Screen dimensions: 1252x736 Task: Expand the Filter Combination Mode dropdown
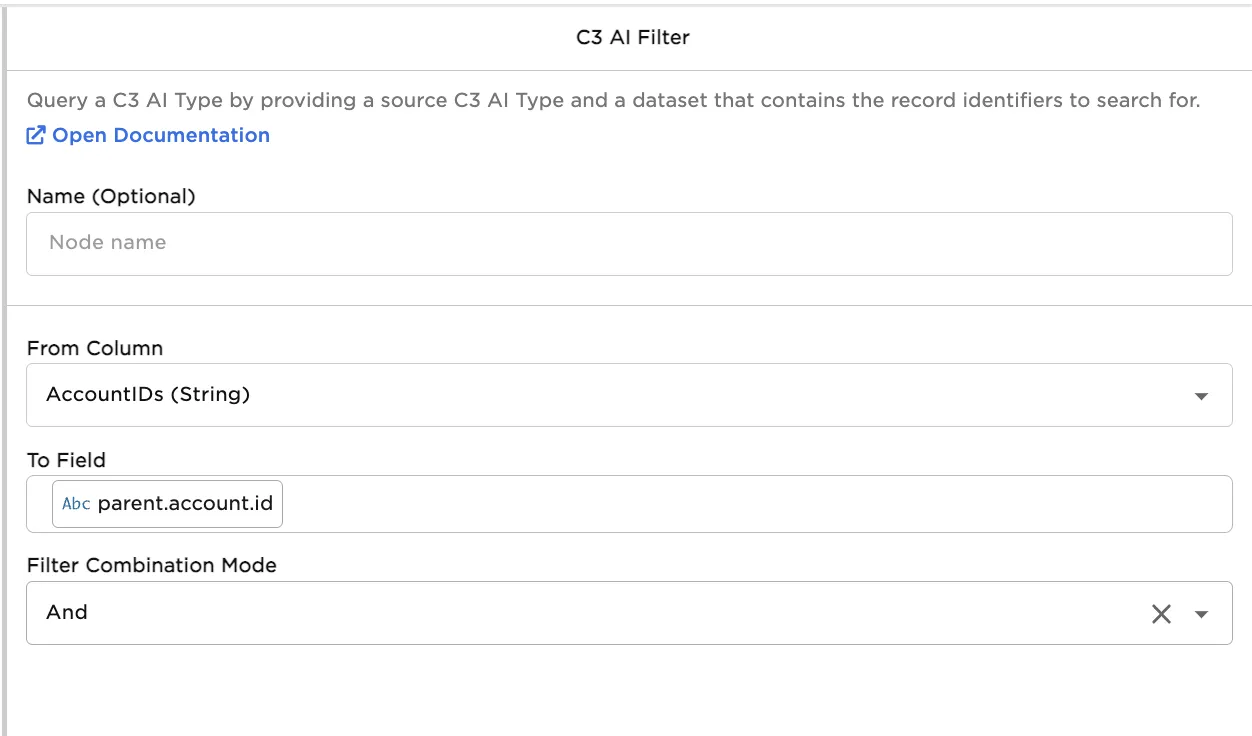(600, 613)
